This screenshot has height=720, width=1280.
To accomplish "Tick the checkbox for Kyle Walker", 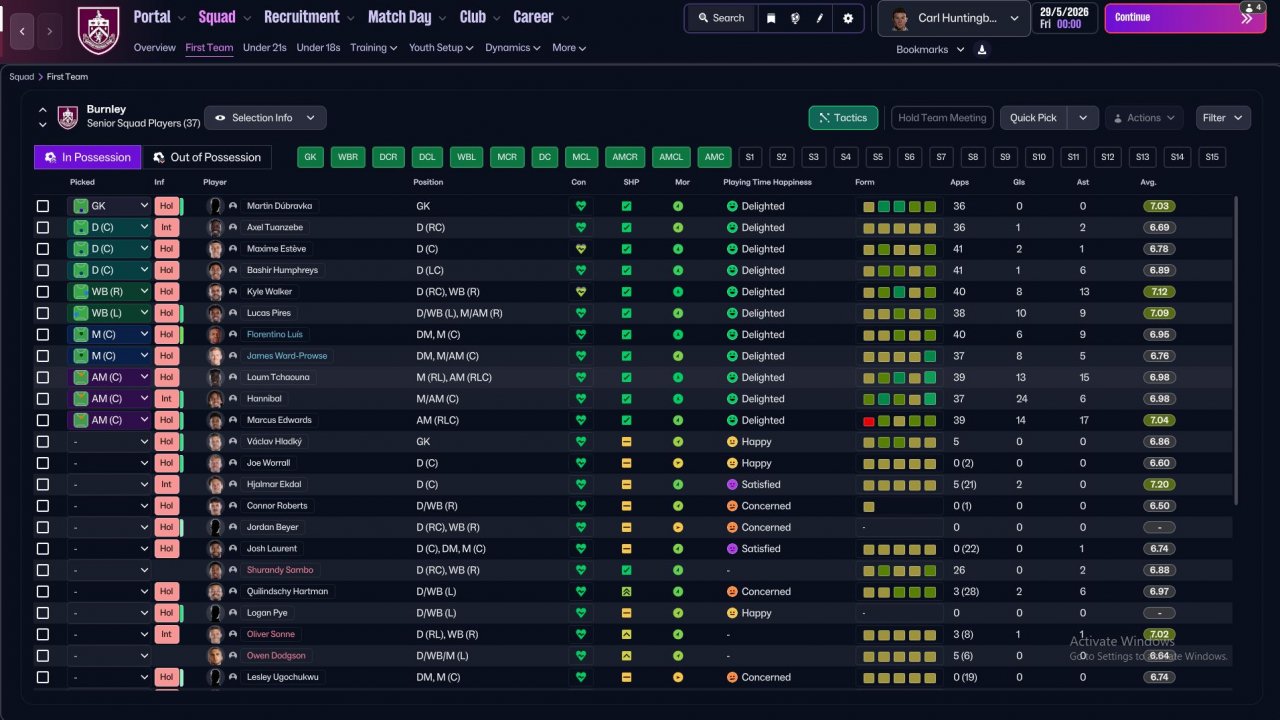I will point(43,292).
